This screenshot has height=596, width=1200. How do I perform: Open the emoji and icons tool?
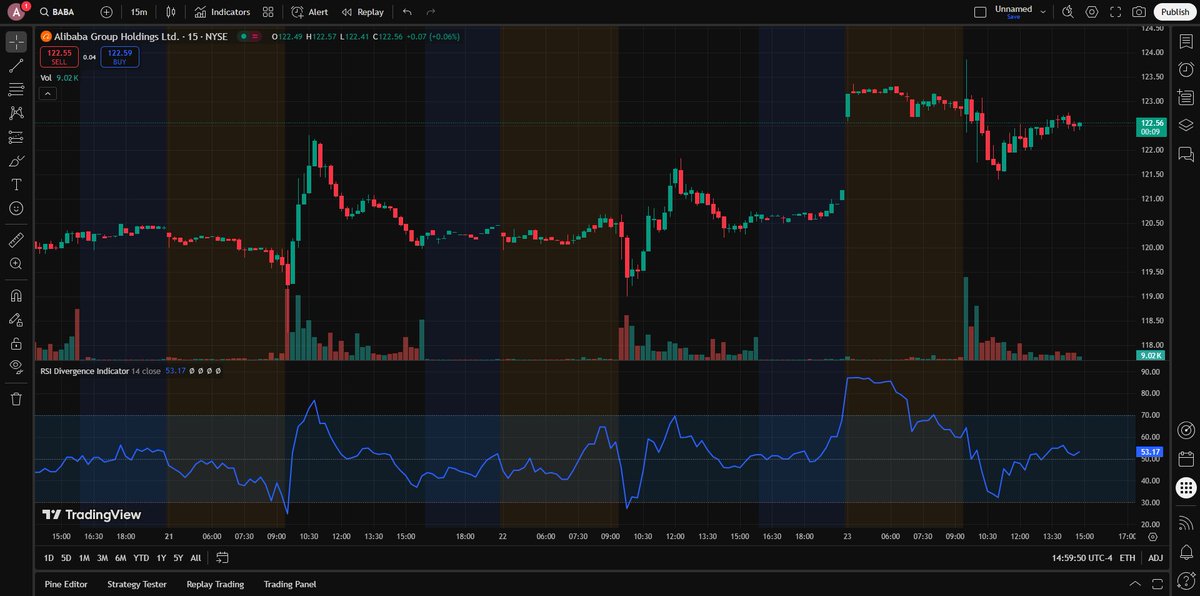tap(16, 208)
